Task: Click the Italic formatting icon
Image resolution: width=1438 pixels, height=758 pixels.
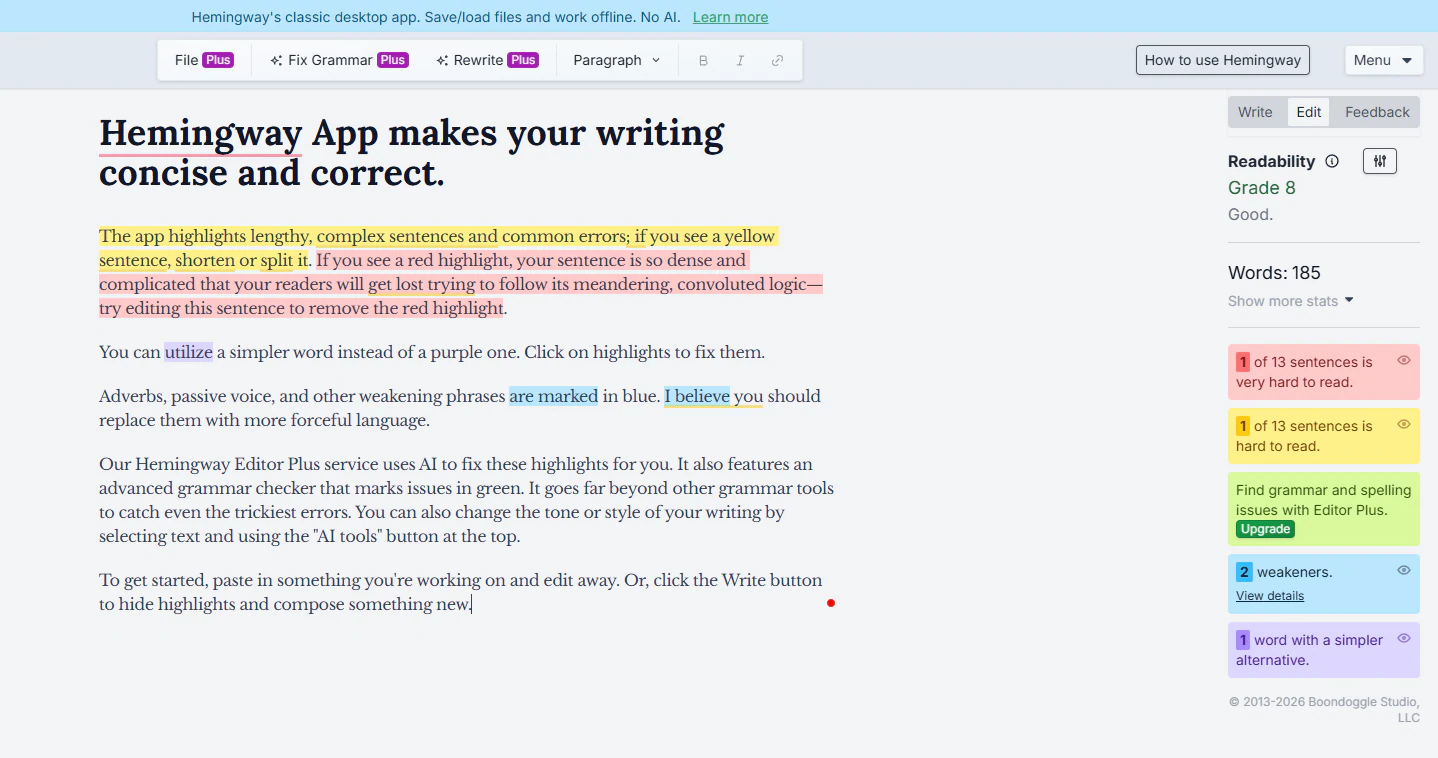Action: pos(740,60)
